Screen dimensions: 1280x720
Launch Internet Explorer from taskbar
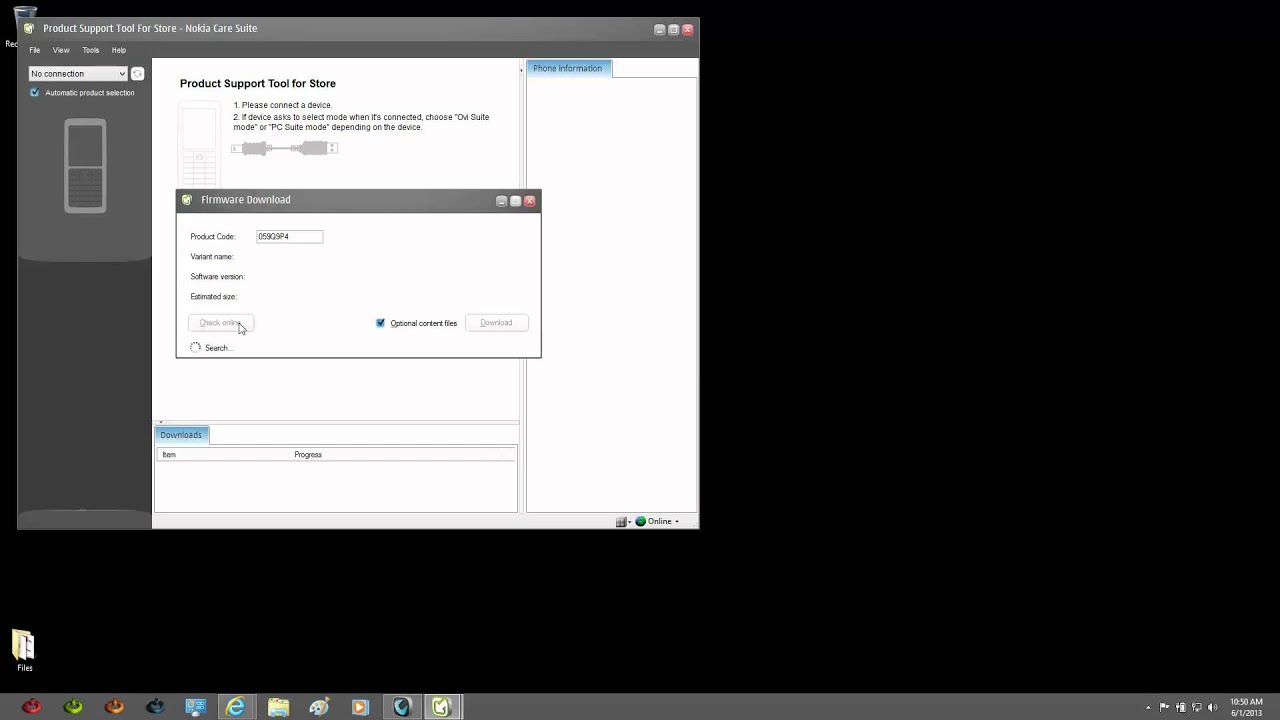click(236, 707)
